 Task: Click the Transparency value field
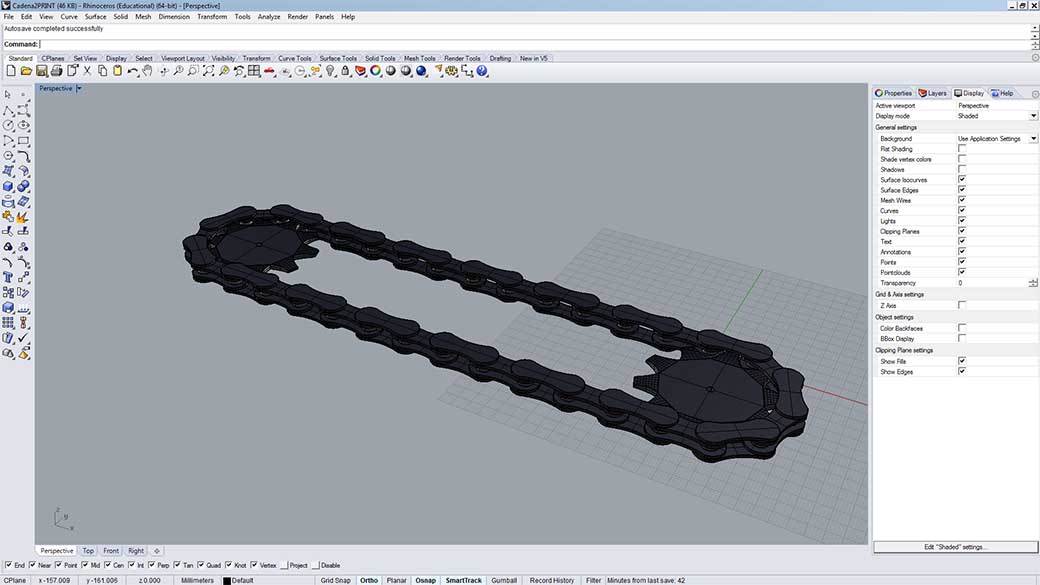992,283
